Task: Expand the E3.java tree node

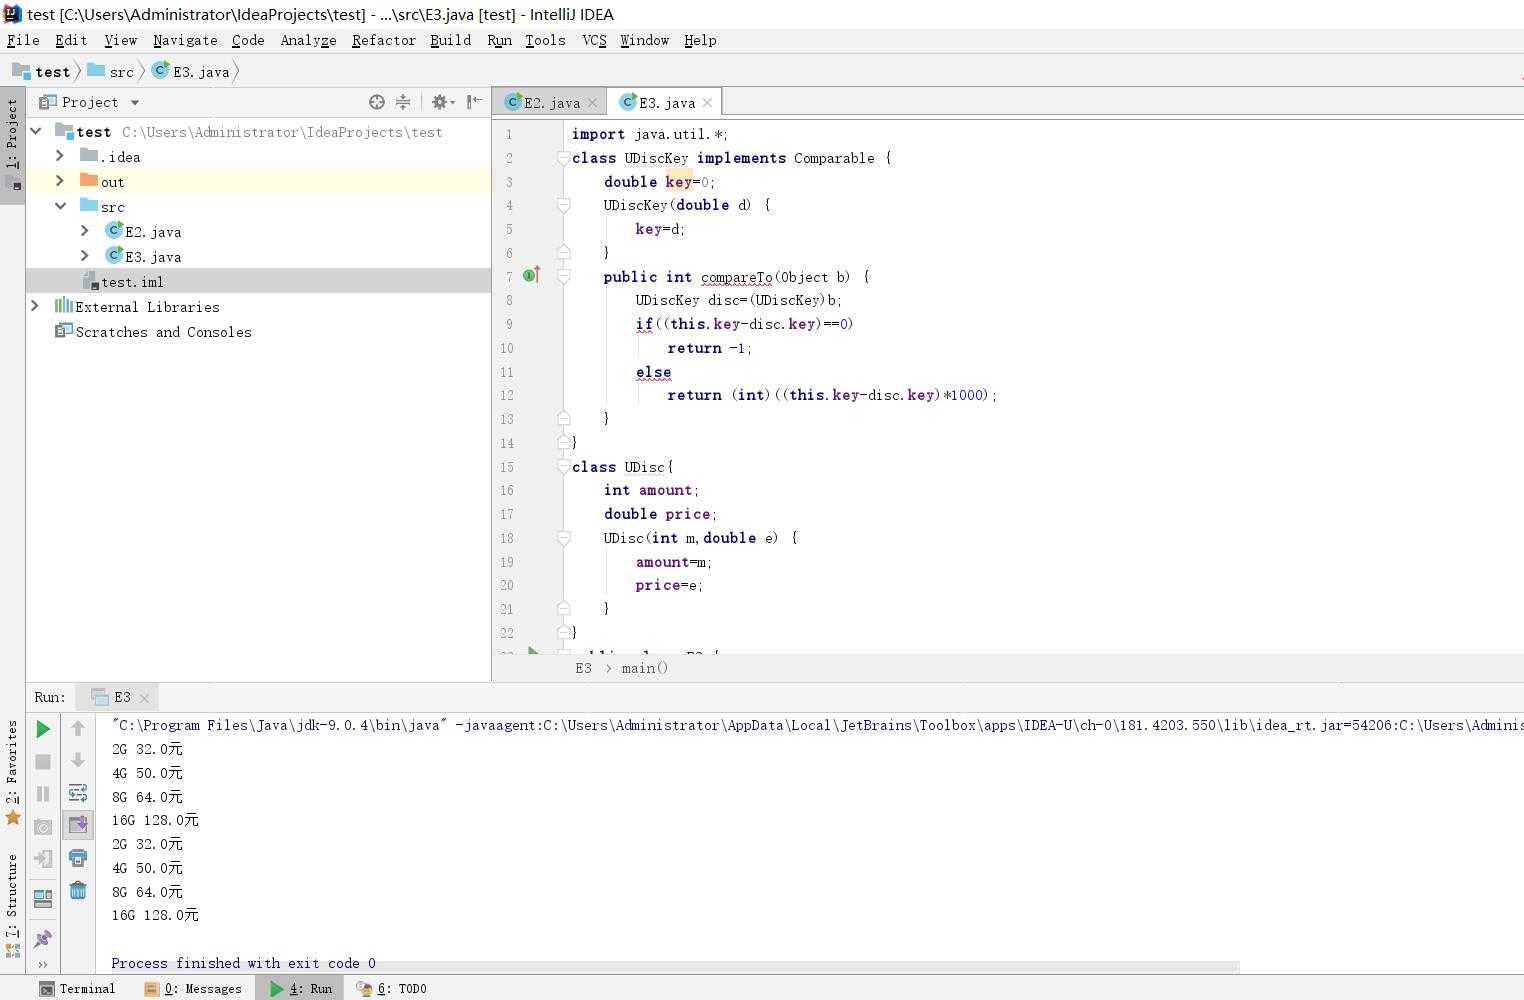Action: point(85,256)
